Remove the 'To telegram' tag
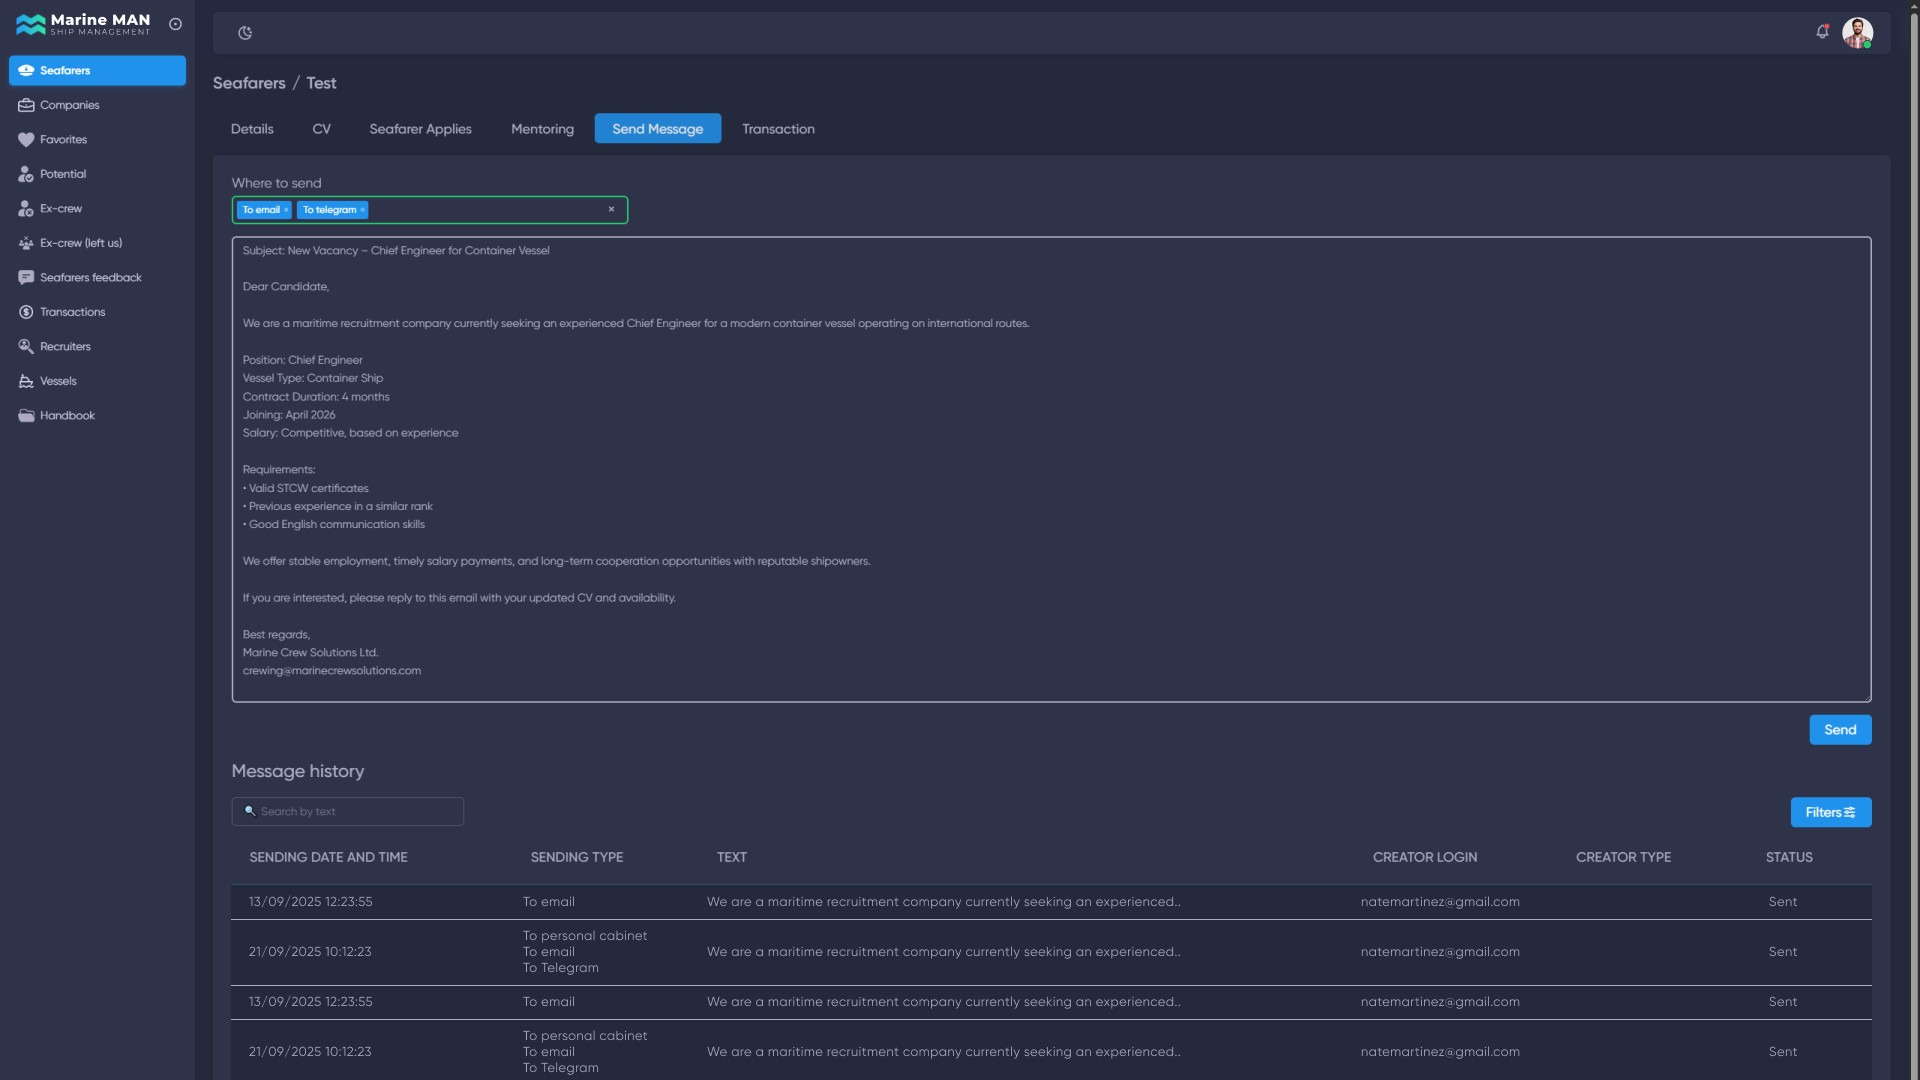Viewport: 1920px width, 1080px height. pyautogui.click(x=362, y=210)
